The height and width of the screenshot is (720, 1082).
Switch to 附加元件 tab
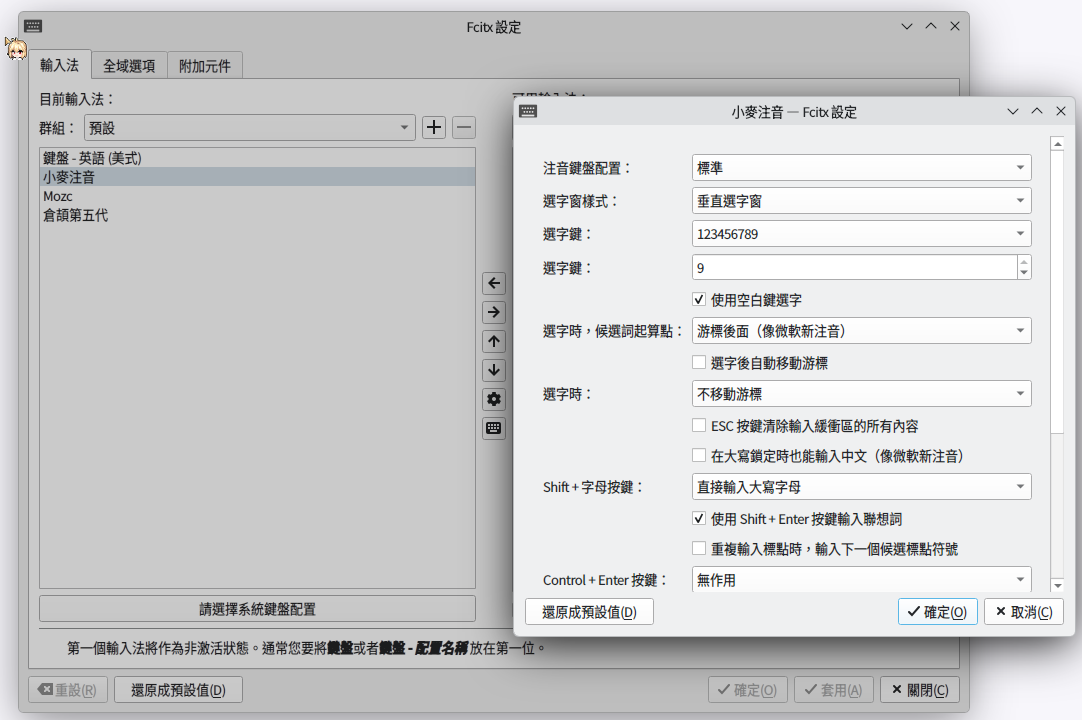[205, 66]
